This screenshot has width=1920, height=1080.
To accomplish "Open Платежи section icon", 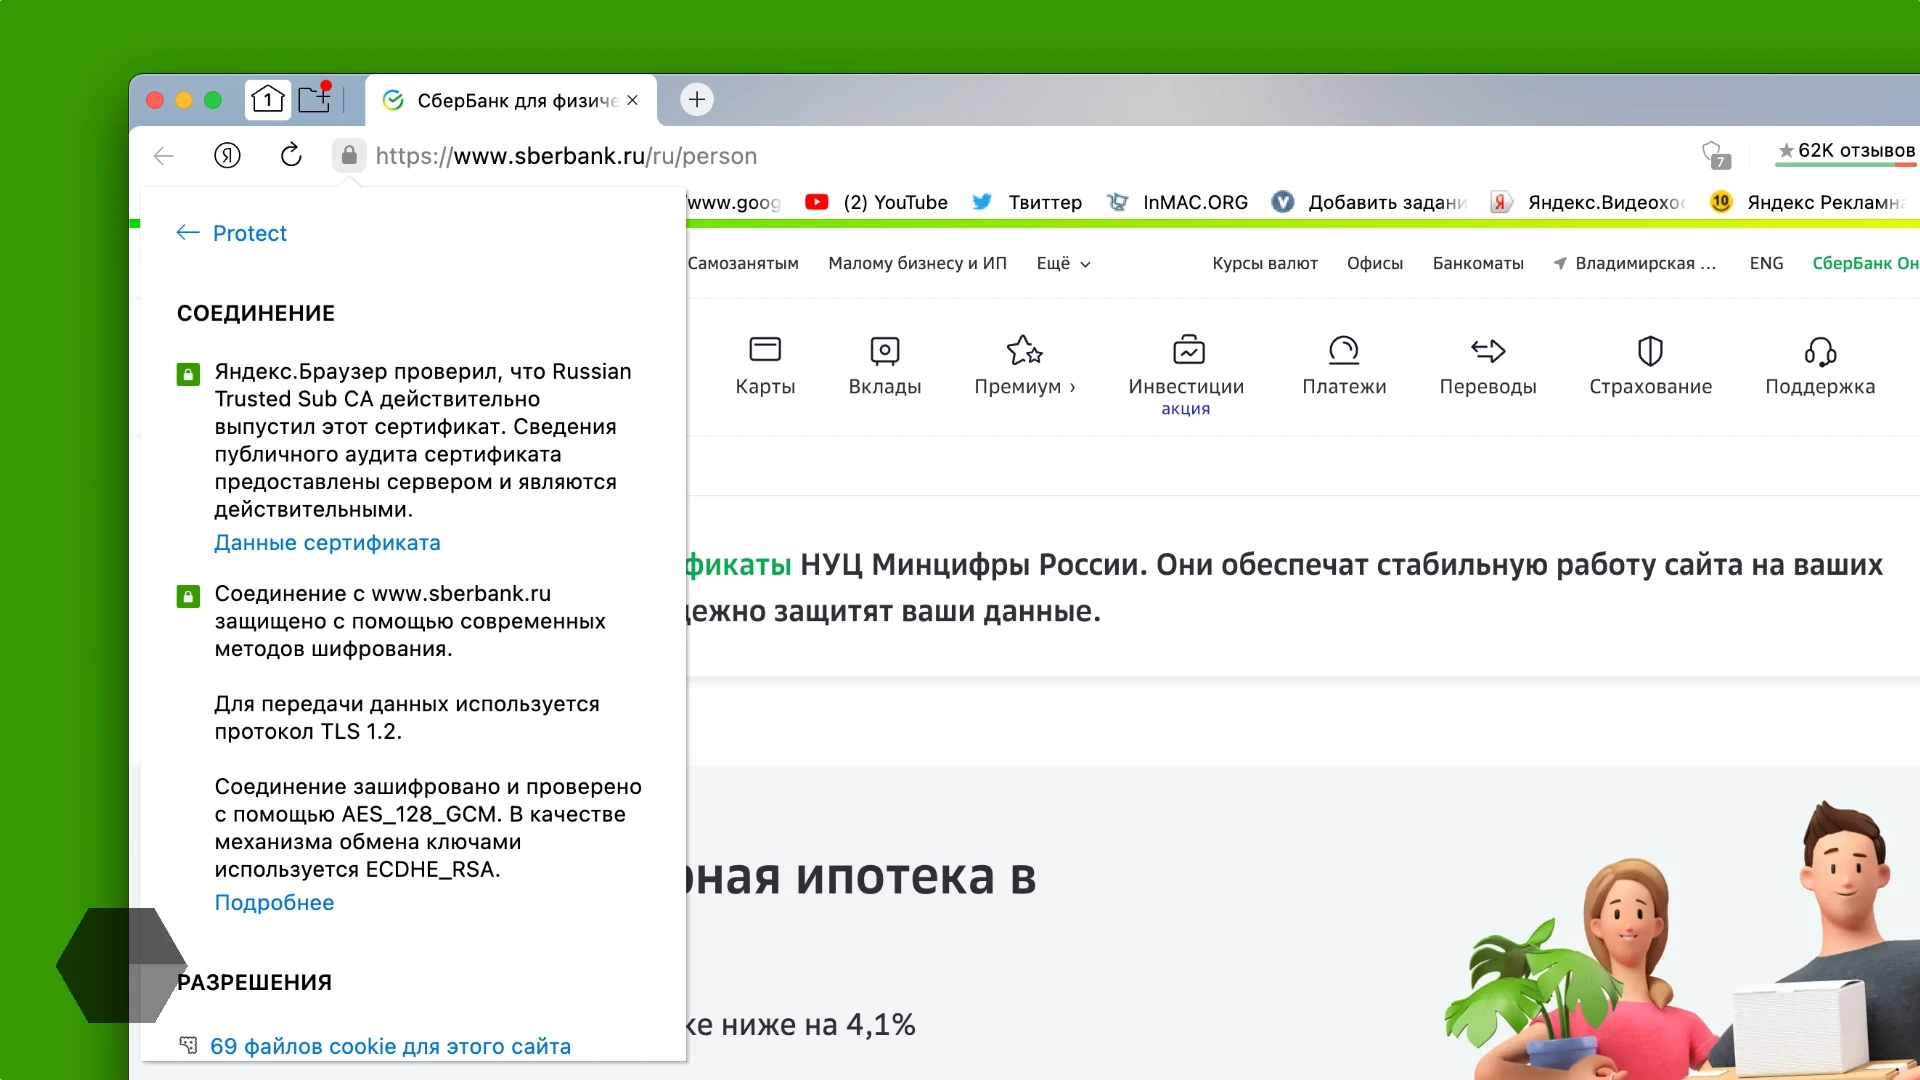I will coord(1344,350).
